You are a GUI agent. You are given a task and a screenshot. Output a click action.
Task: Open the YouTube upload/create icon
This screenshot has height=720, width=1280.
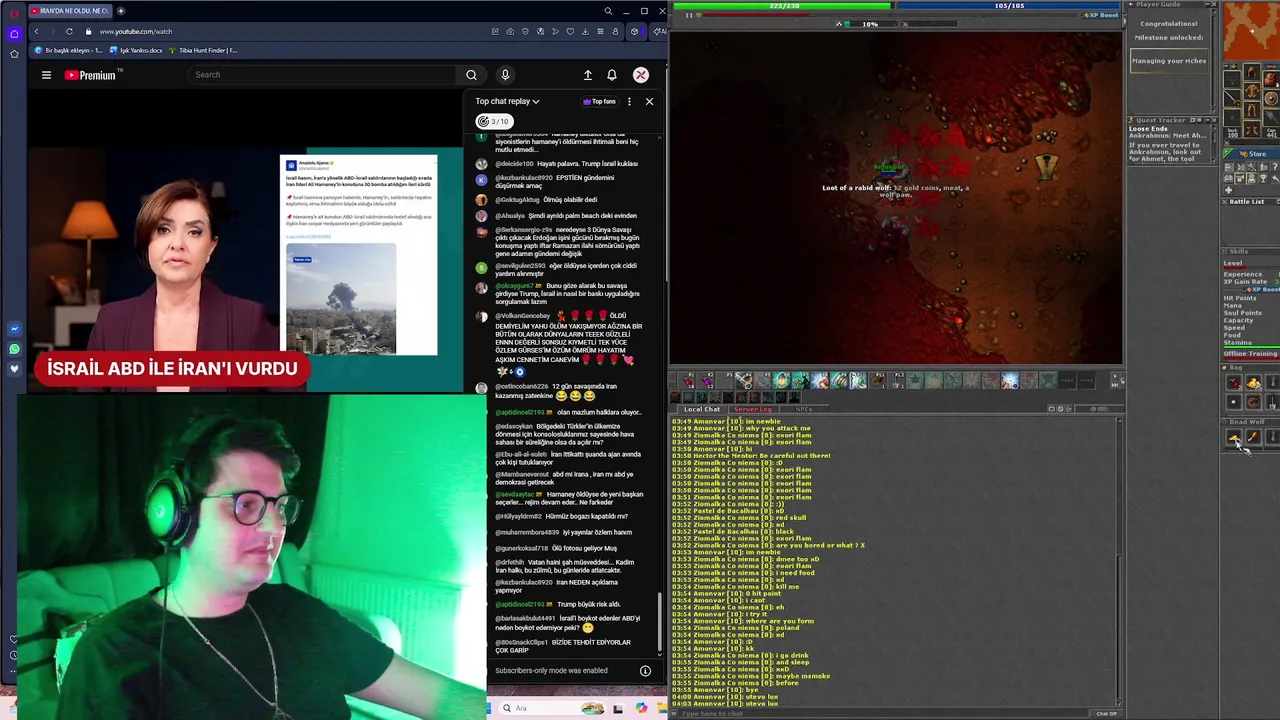tap(588, 75)
